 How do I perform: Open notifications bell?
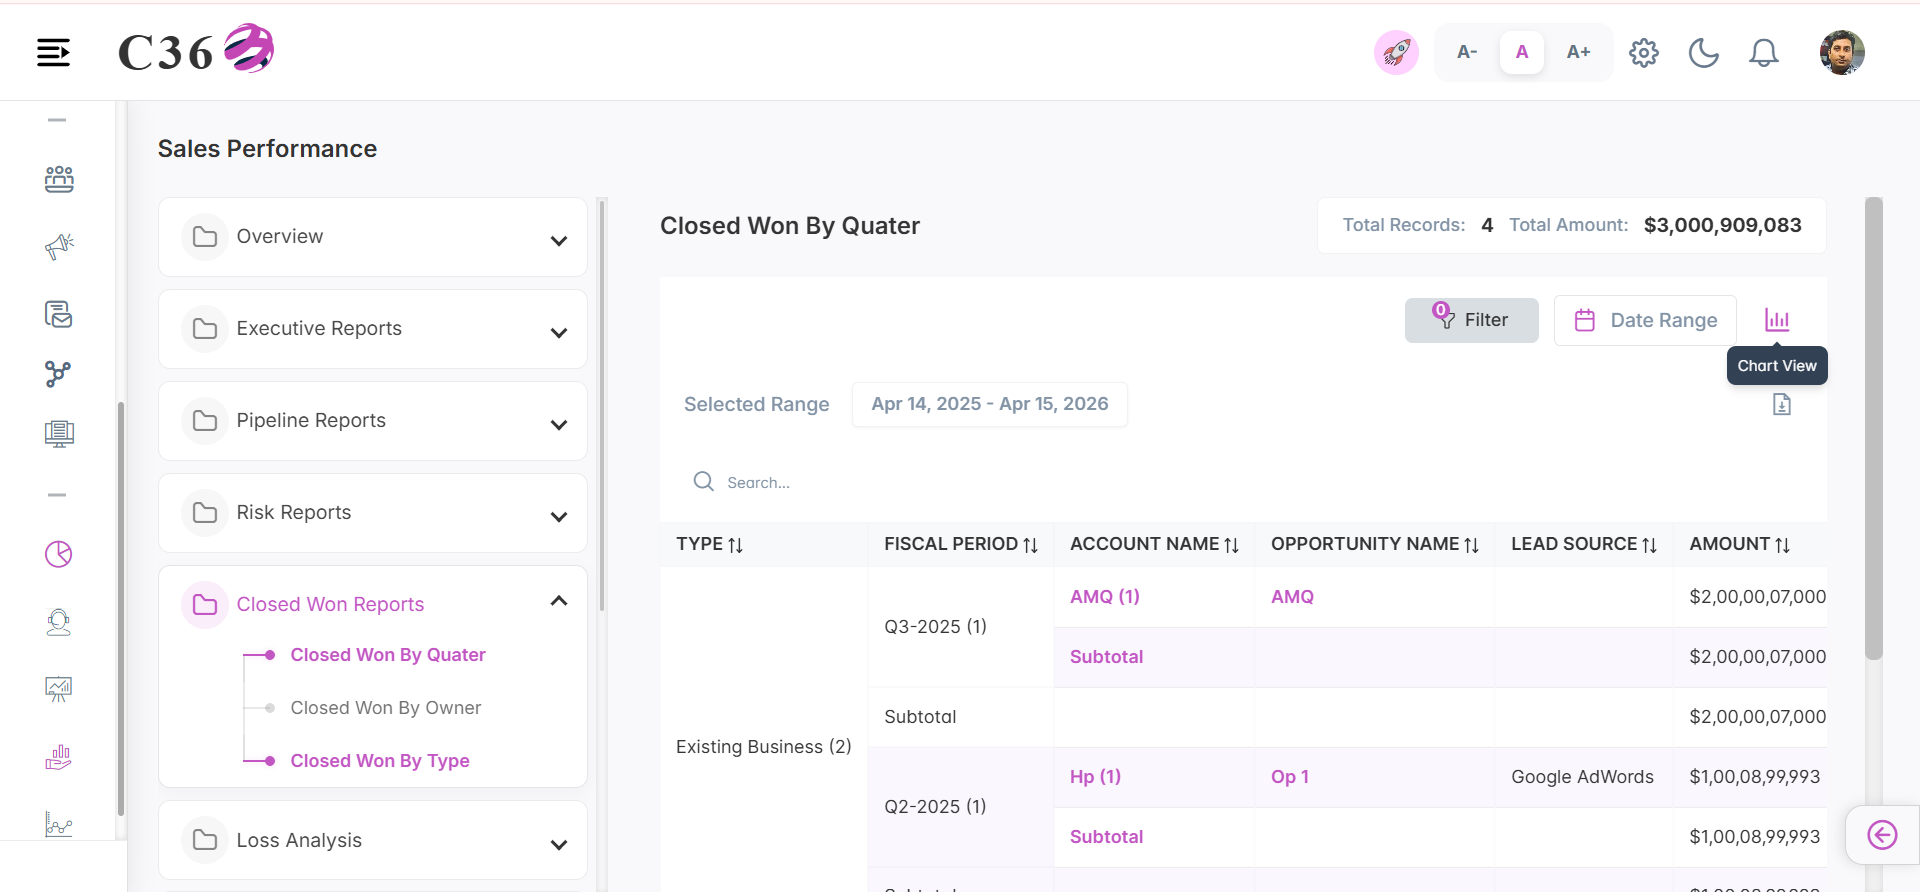coord(1764,52)
